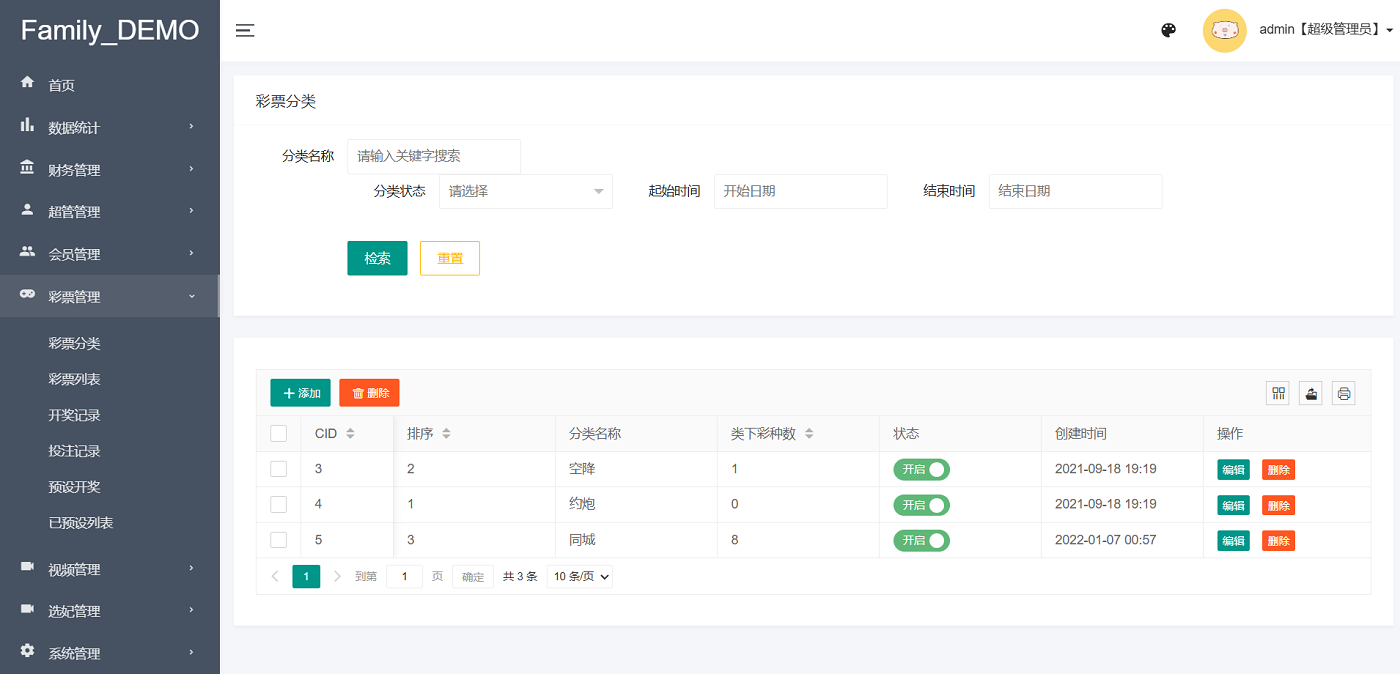Click the export table icon
Screen dimensions: 1400x674
(1311, 393)
